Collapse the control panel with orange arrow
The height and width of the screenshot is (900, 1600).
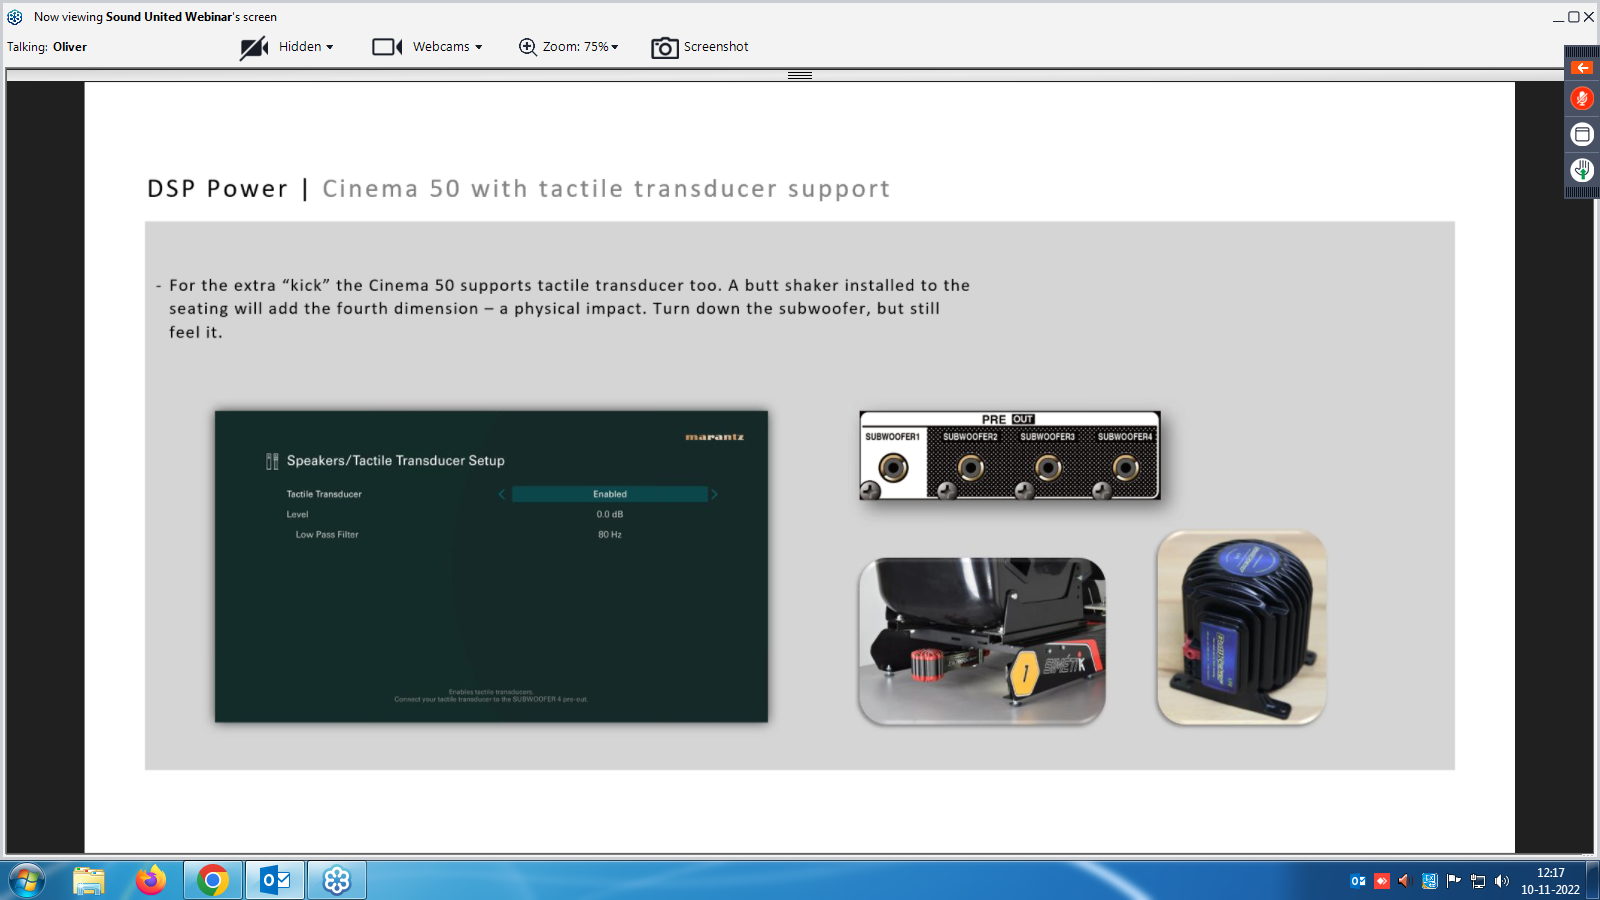pyautogui.click(x=1582, y=68)
